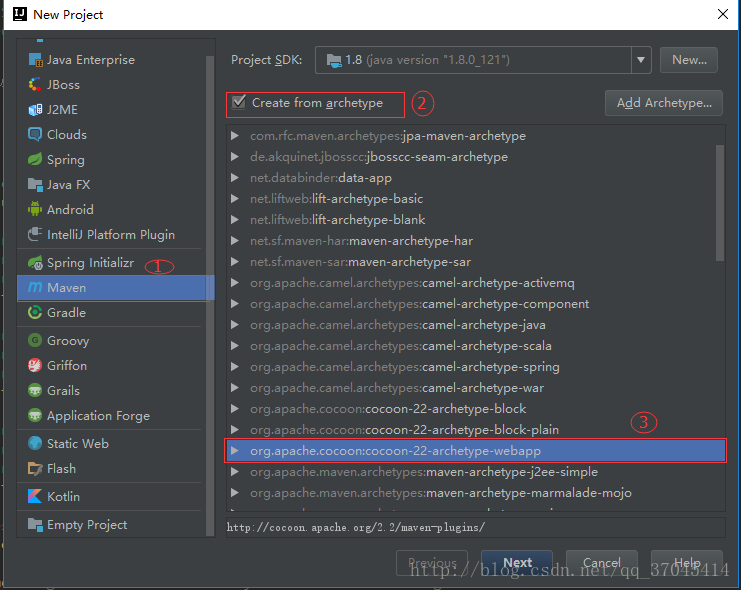Select the cocoon-22-archetype-block-plain row
The width and height of the screenshot is (741, 590).
coord(475,429)
